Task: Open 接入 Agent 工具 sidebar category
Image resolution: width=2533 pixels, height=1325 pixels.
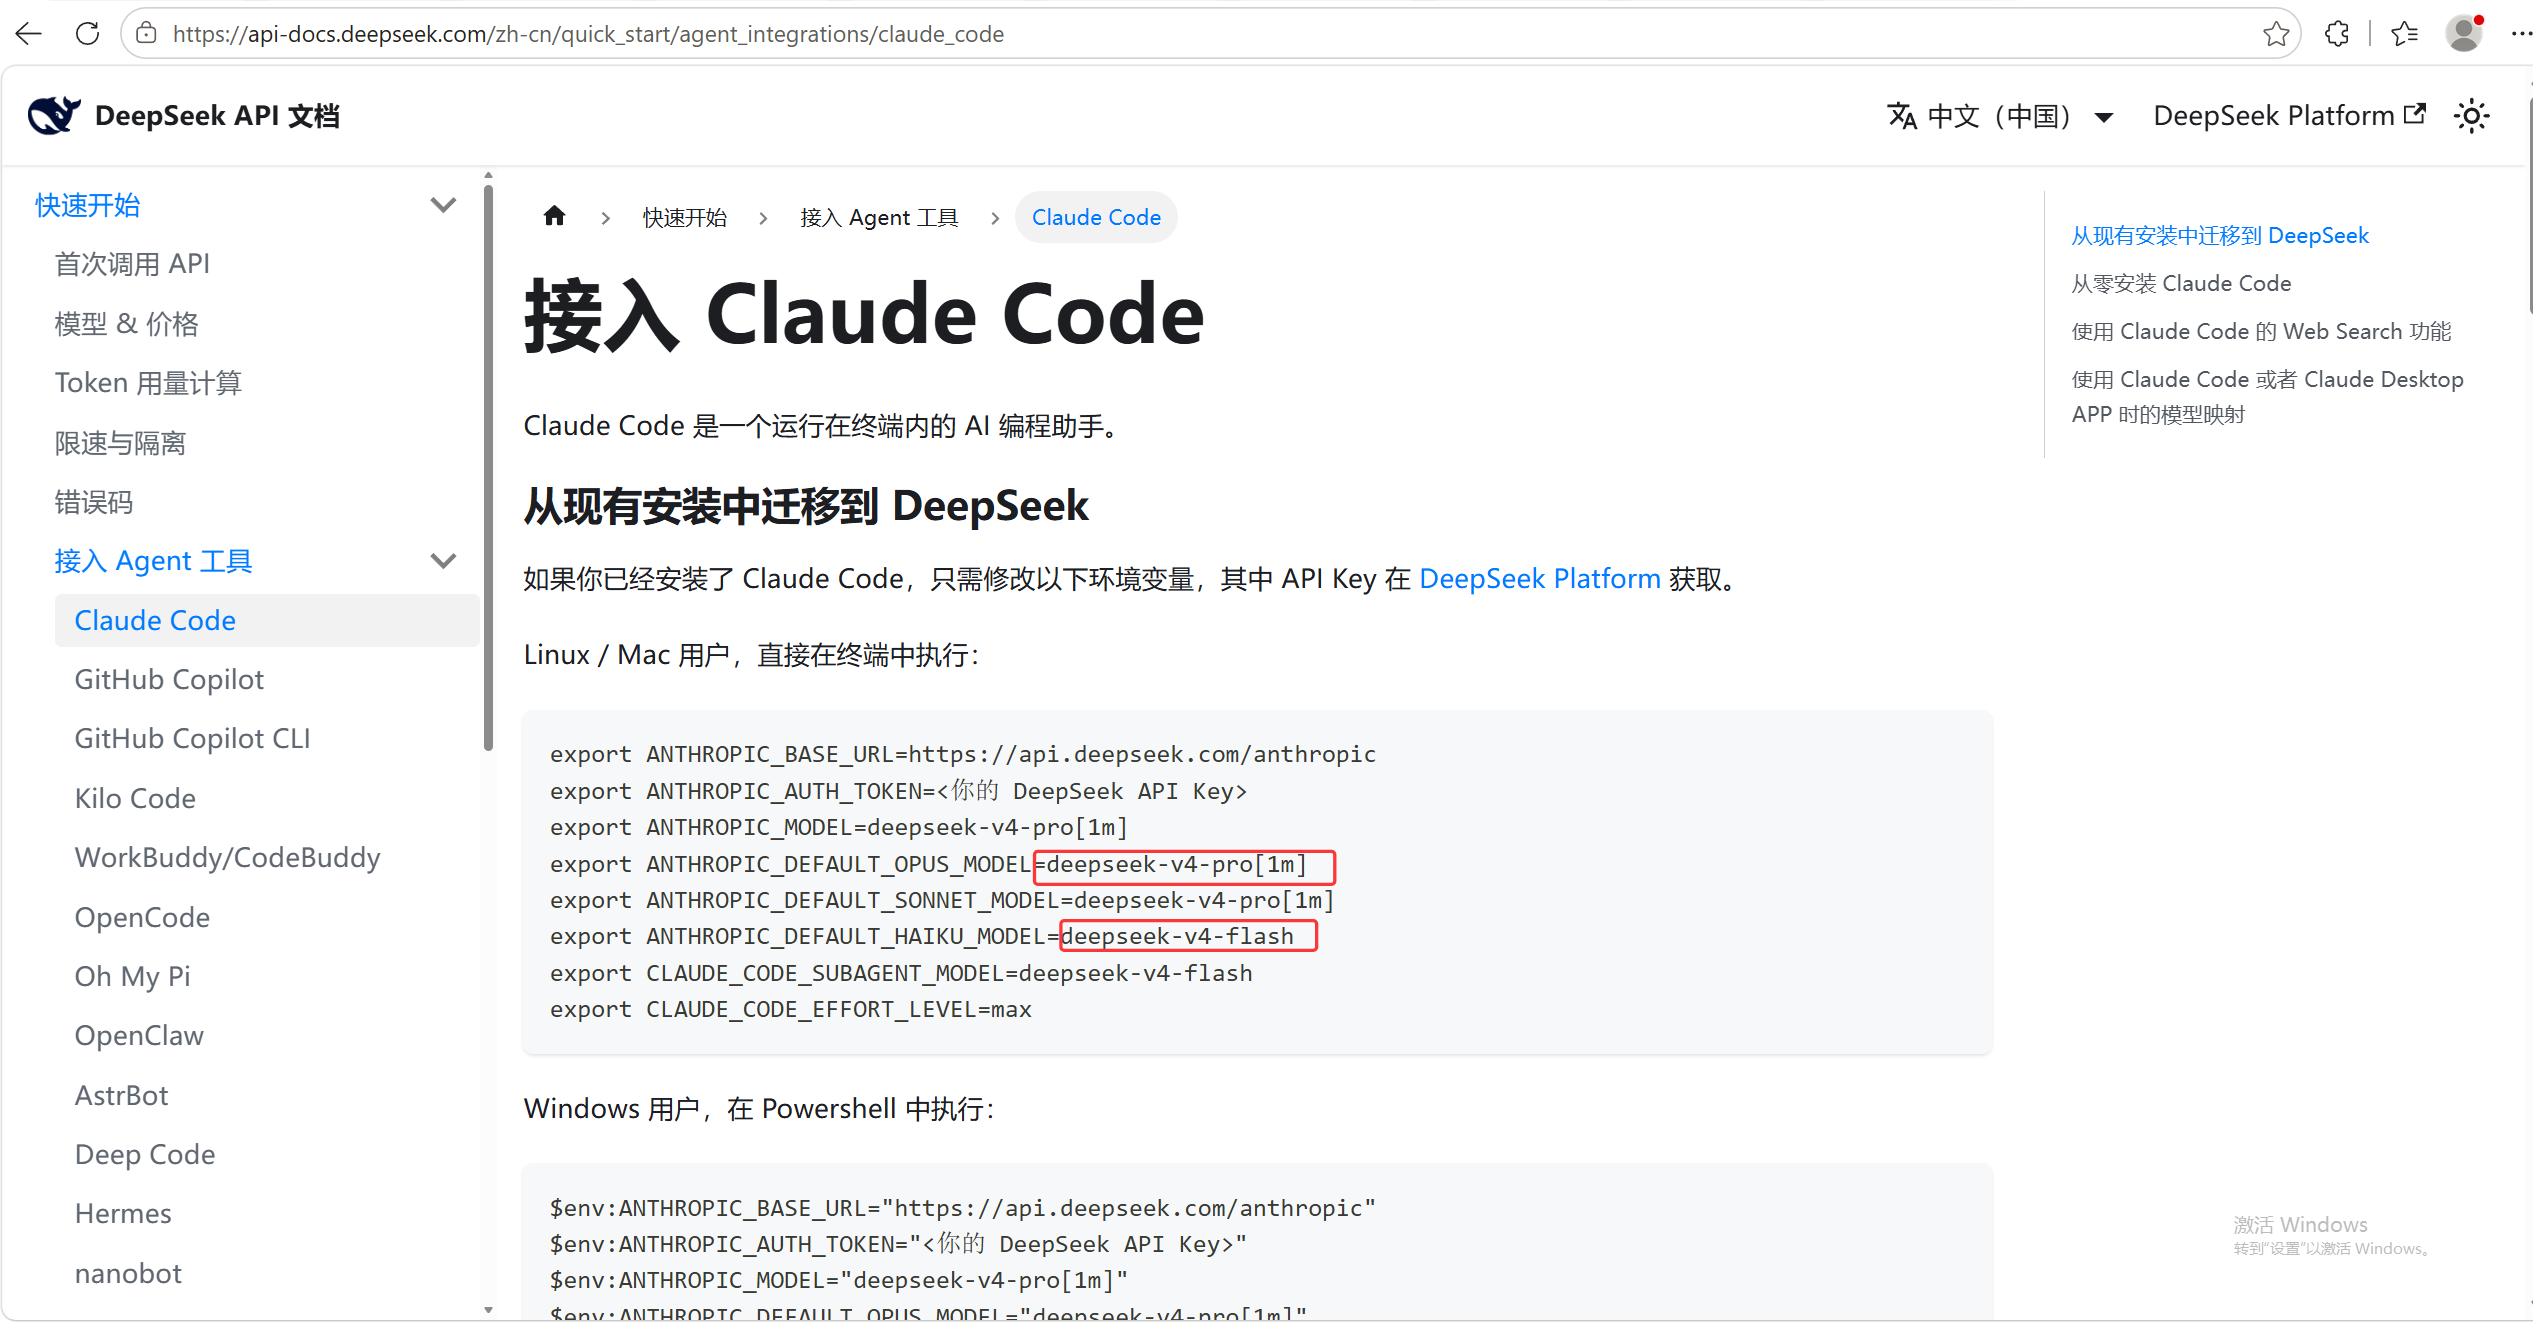Action: [153, 561]
